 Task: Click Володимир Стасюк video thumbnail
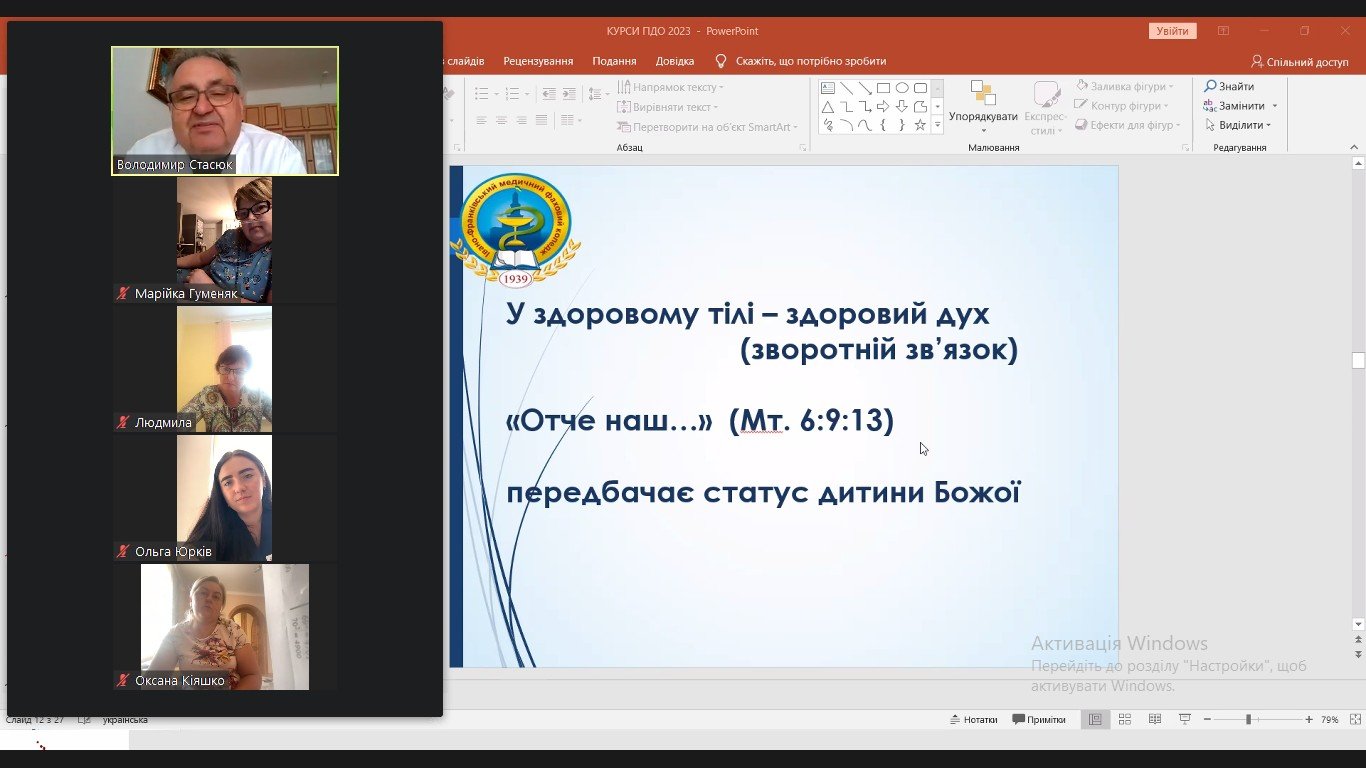pyautogui.click(x=225, y=110)
